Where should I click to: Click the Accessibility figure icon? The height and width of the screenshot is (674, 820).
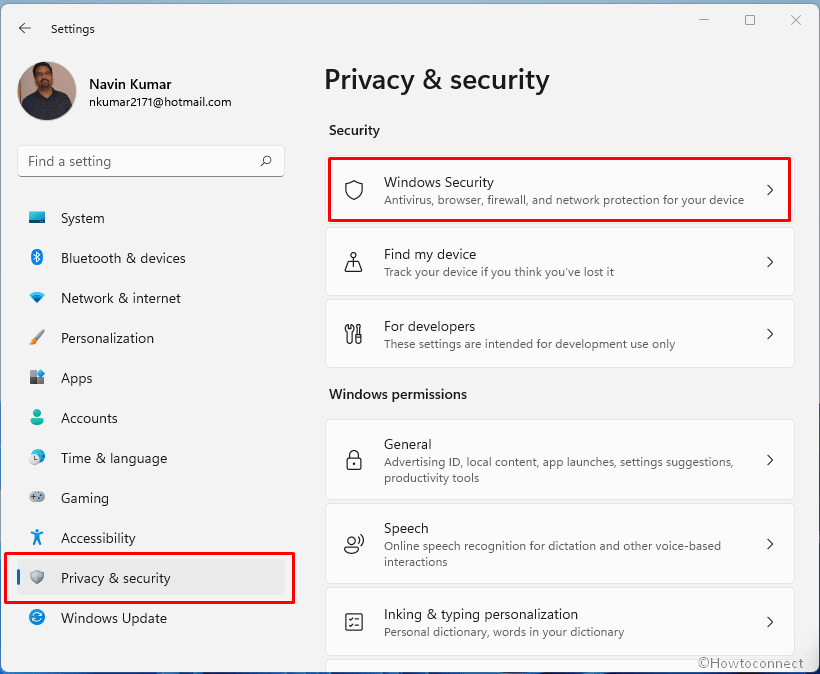(37, 537)
